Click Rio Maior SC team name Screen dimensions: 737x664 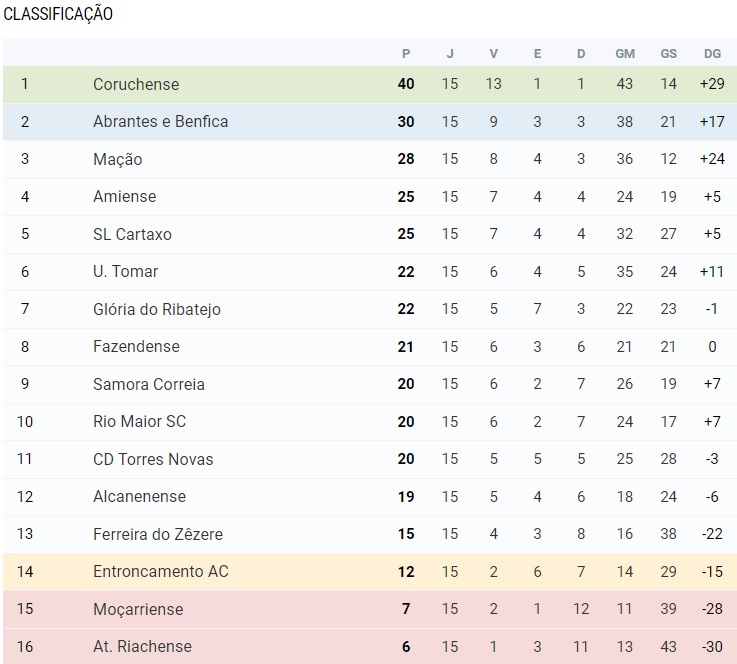pos(139,422)
